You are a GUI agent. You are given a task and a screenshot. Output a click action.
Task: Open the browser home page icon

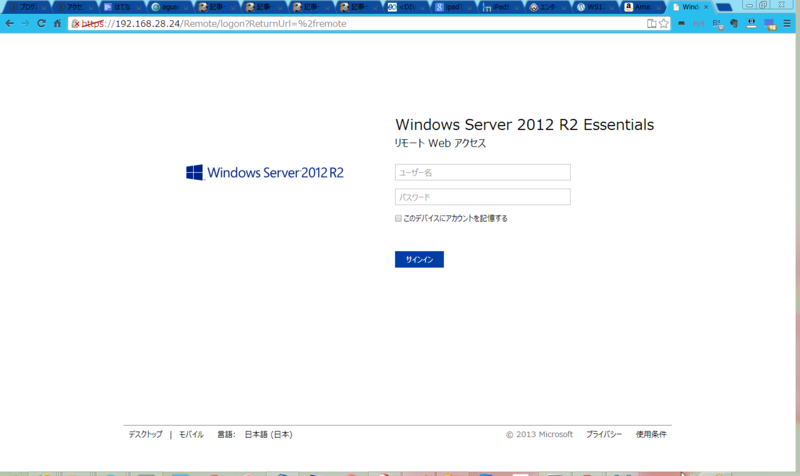pos(57,23)
